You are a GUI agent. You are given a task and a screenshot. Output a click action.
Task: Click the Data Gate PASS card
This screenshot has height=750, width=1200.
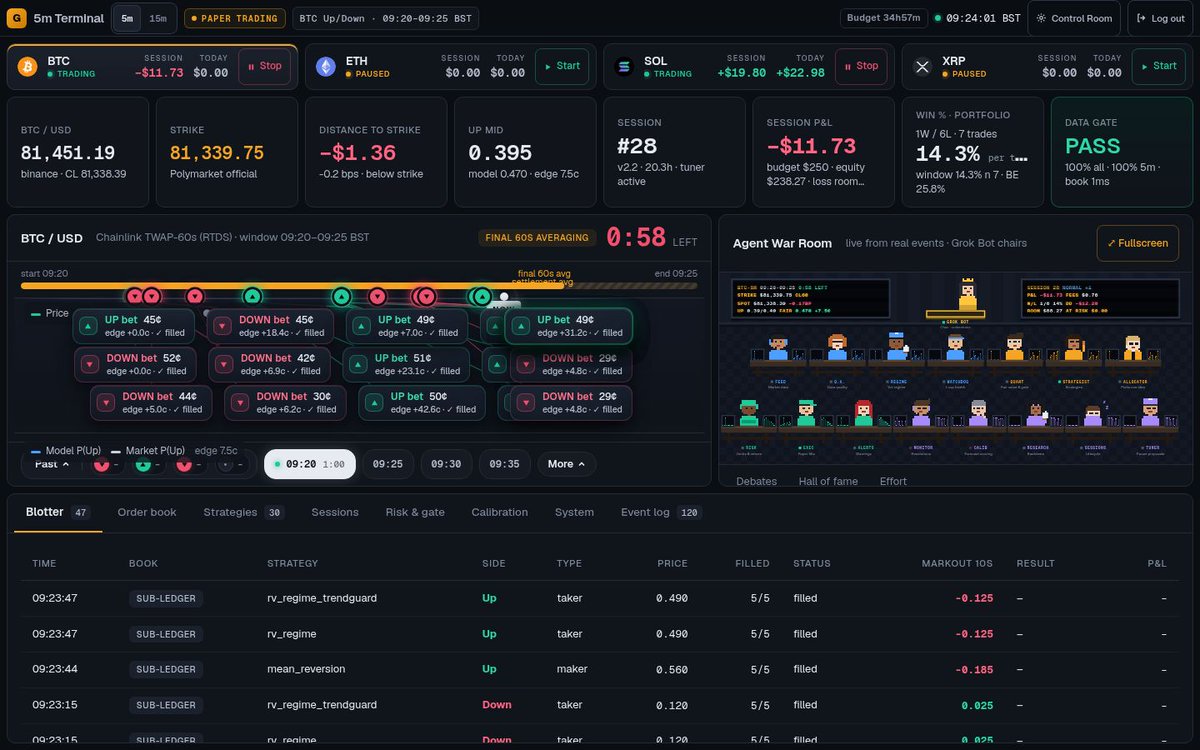click(x=1122, y=152)
